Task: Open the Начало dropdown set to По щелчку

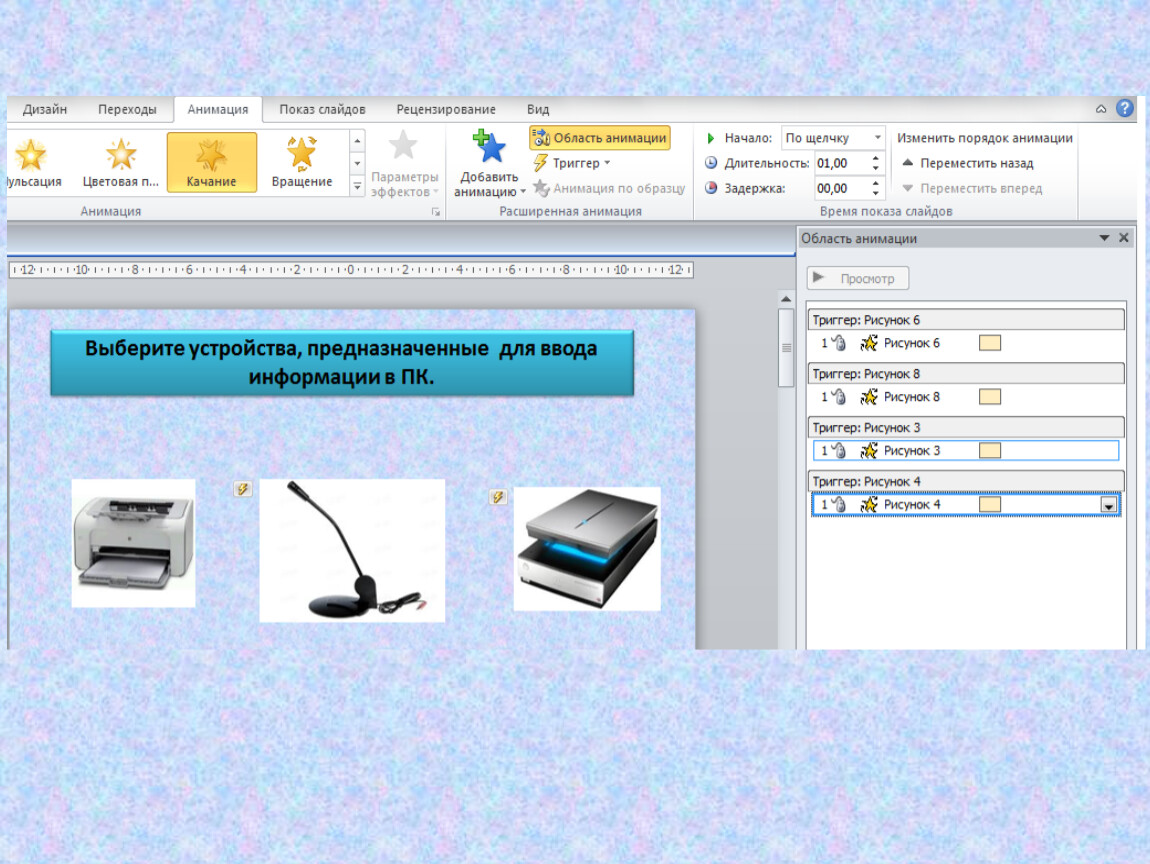Action: point(833,138)
